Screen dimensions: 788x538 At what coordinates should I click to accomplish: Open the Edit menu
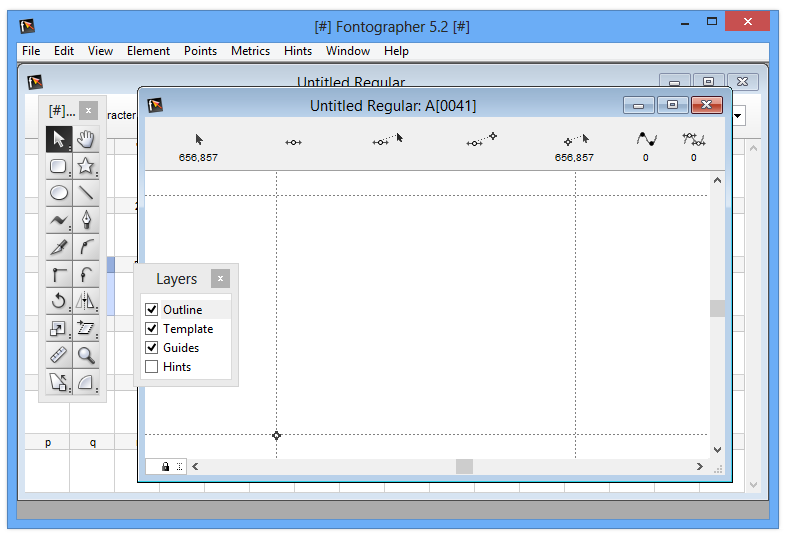(x=64, y=51)
